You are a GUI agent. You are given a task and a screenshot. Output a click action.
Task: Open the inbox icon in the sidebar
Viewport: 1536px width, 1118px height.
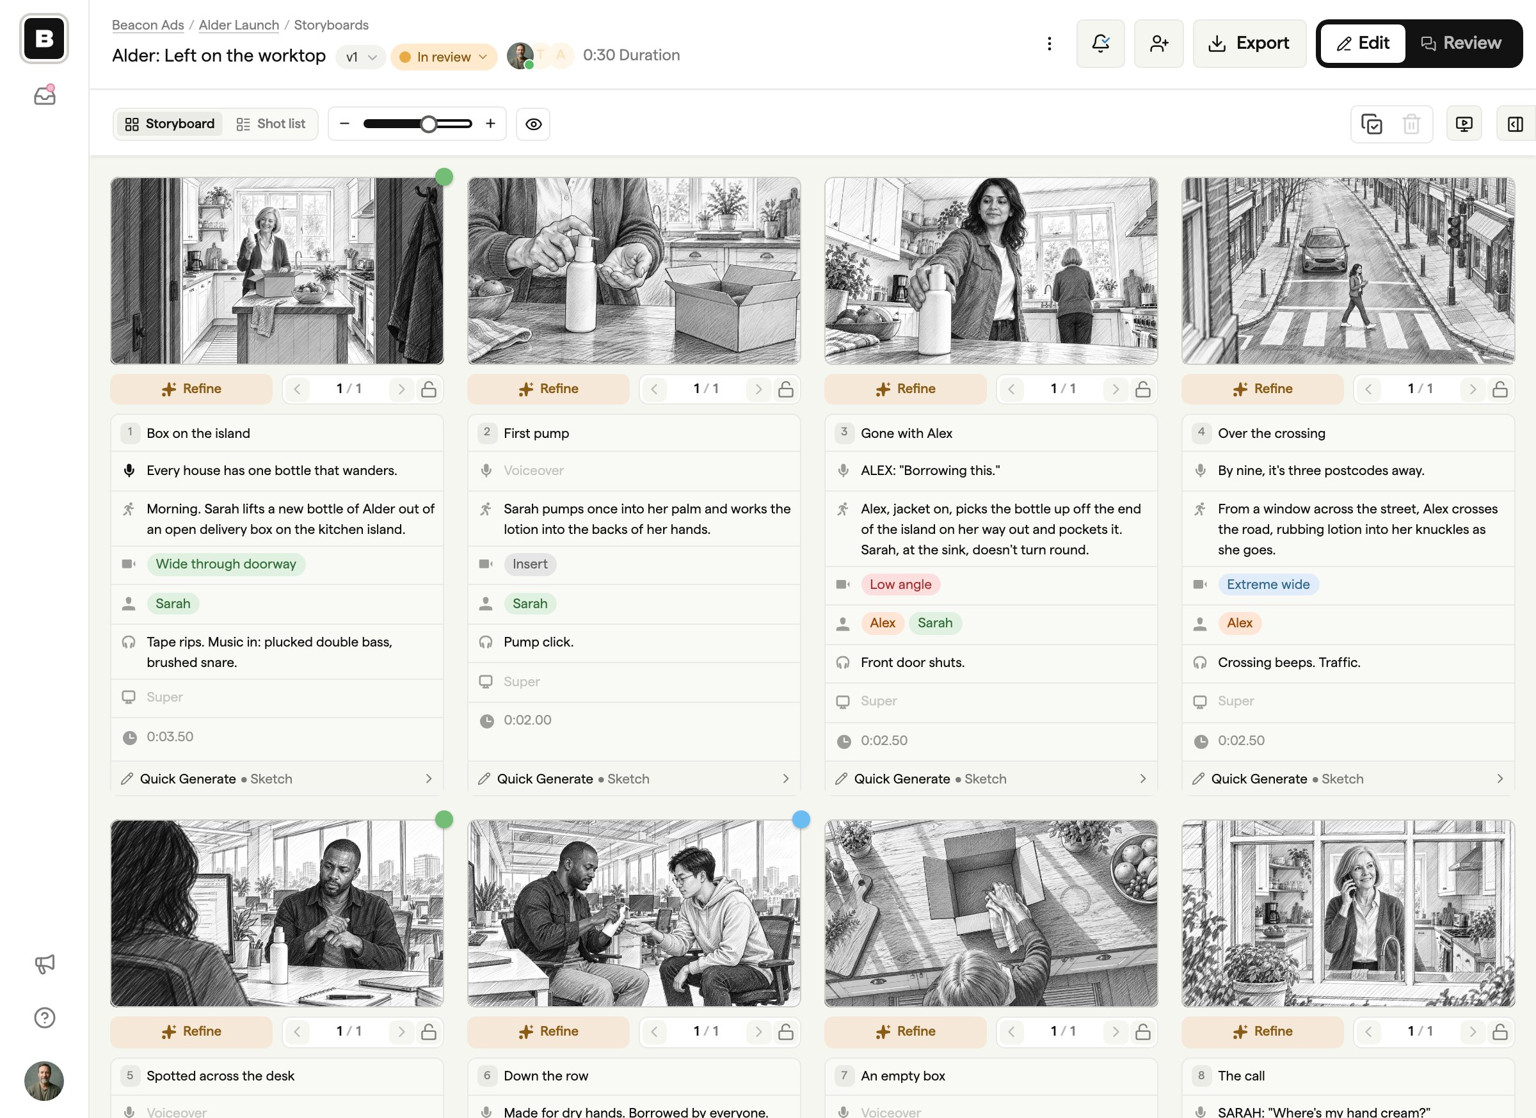click(x=44, y=95)
